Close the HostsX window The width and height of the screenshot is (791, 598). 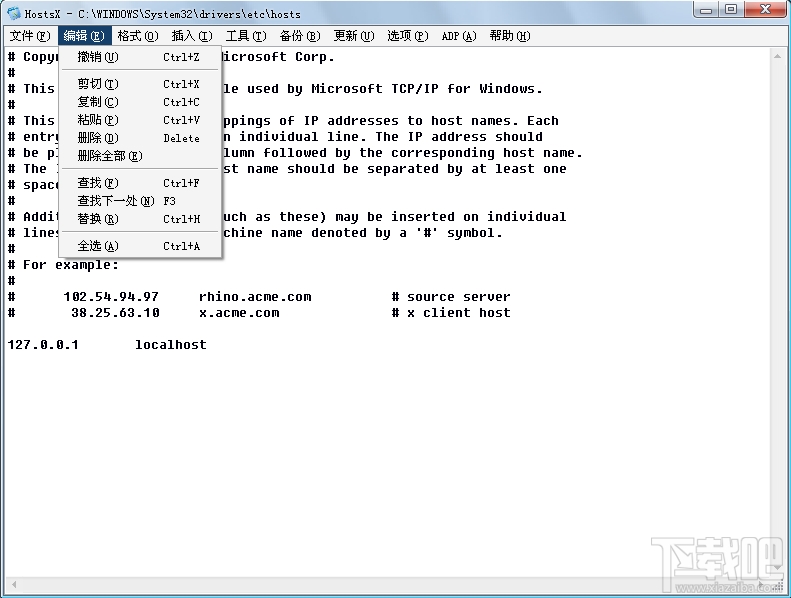[765, 9]
